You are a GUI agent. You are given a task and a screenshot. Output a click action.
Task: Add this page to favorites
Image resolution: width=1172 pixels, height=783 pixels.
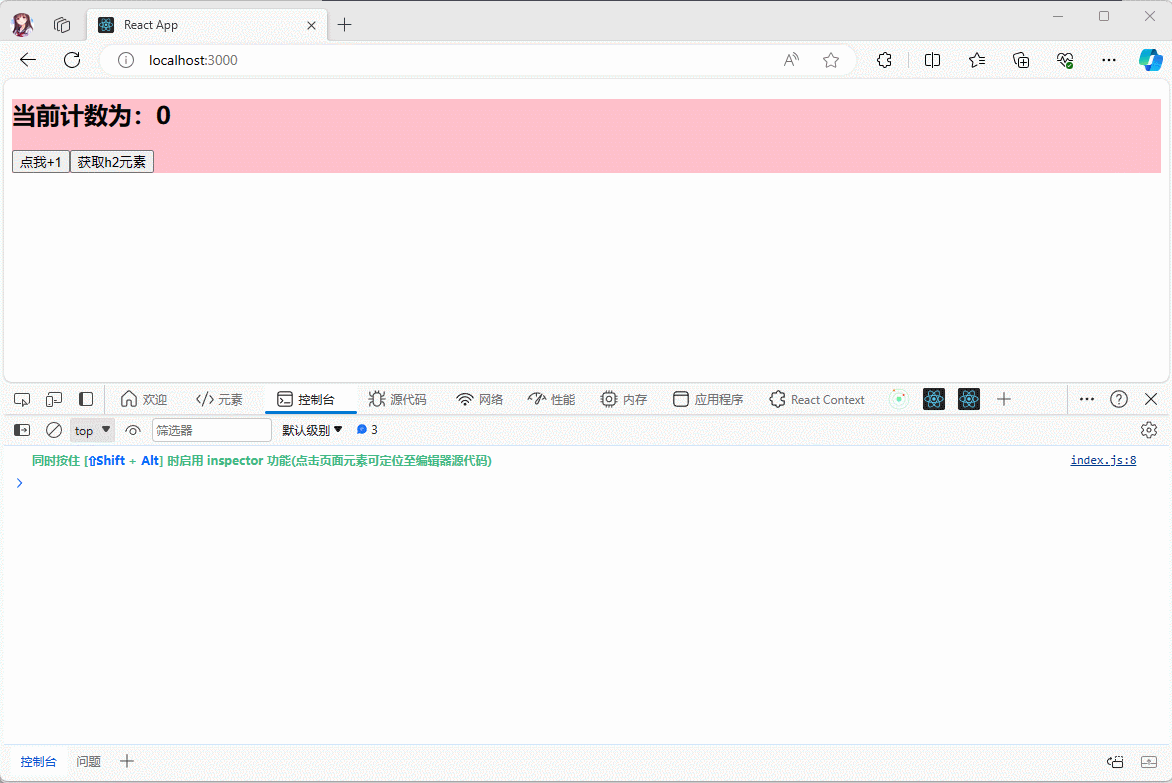(831, 60)
